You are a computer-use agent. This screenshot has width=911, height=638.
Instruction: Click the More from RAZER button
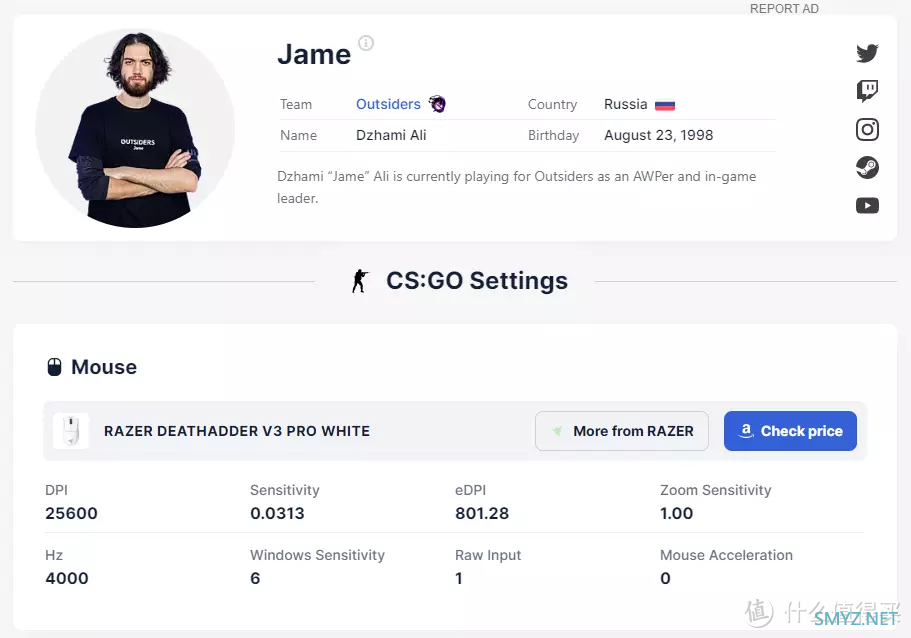tap(622, 431)
